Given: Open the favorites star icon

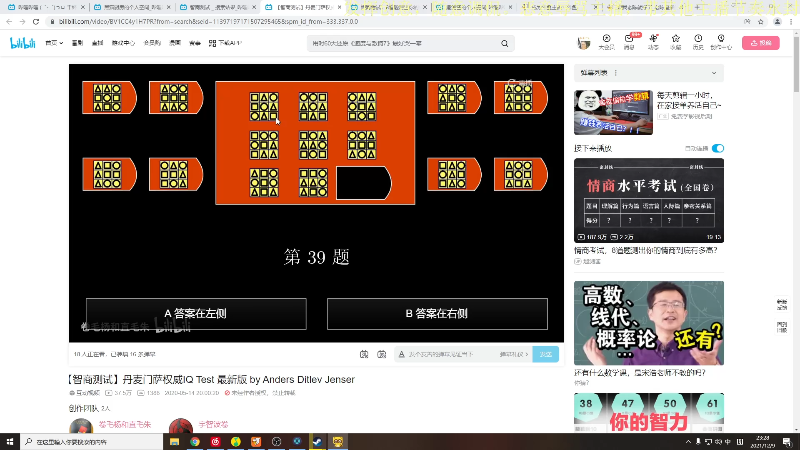Looking at the screenshot, I should pyautogui.click(x=676, y=42).
